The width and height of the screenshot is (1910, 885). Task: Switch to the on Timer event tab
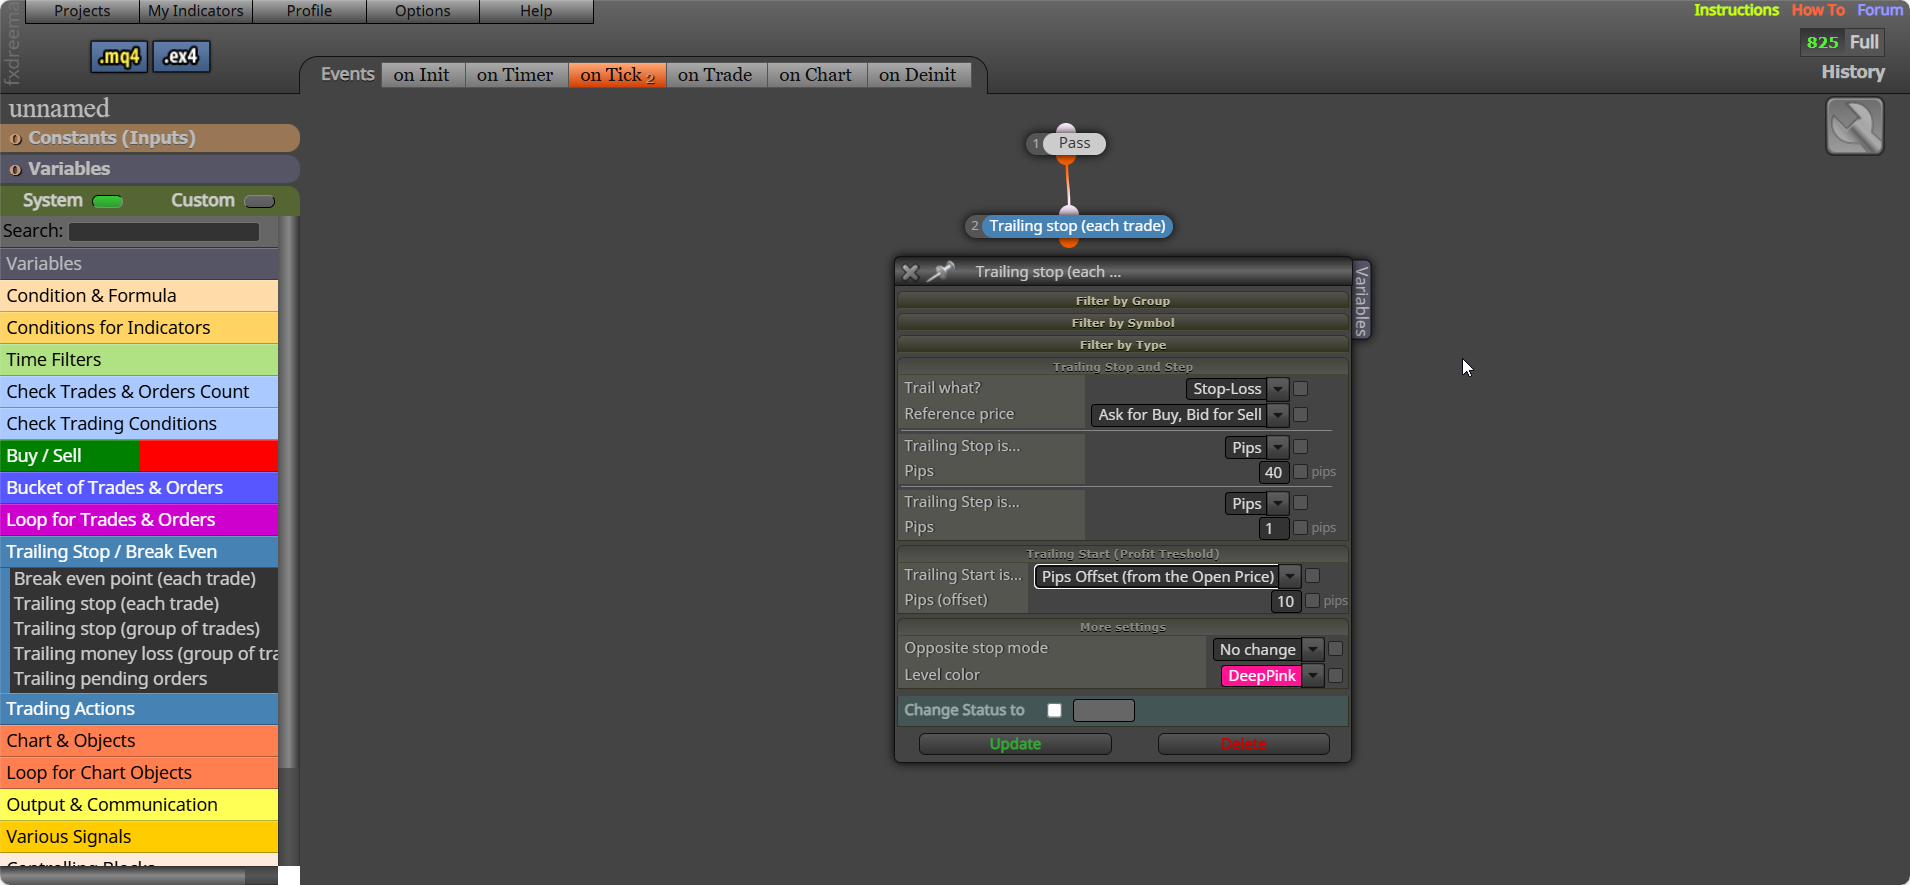(515, 75)
